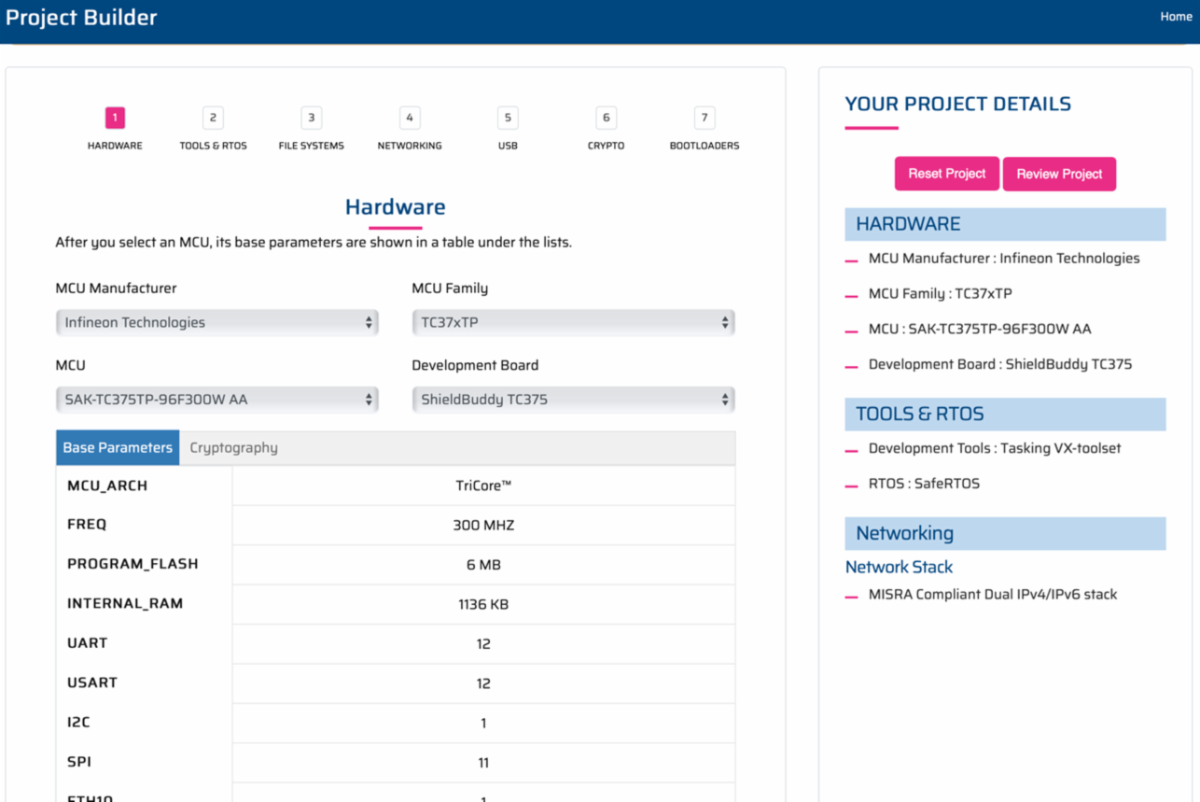Viewport: 1200px width, 802px height.
Task: Click the Review Project button
Action: click(1059, 174)
